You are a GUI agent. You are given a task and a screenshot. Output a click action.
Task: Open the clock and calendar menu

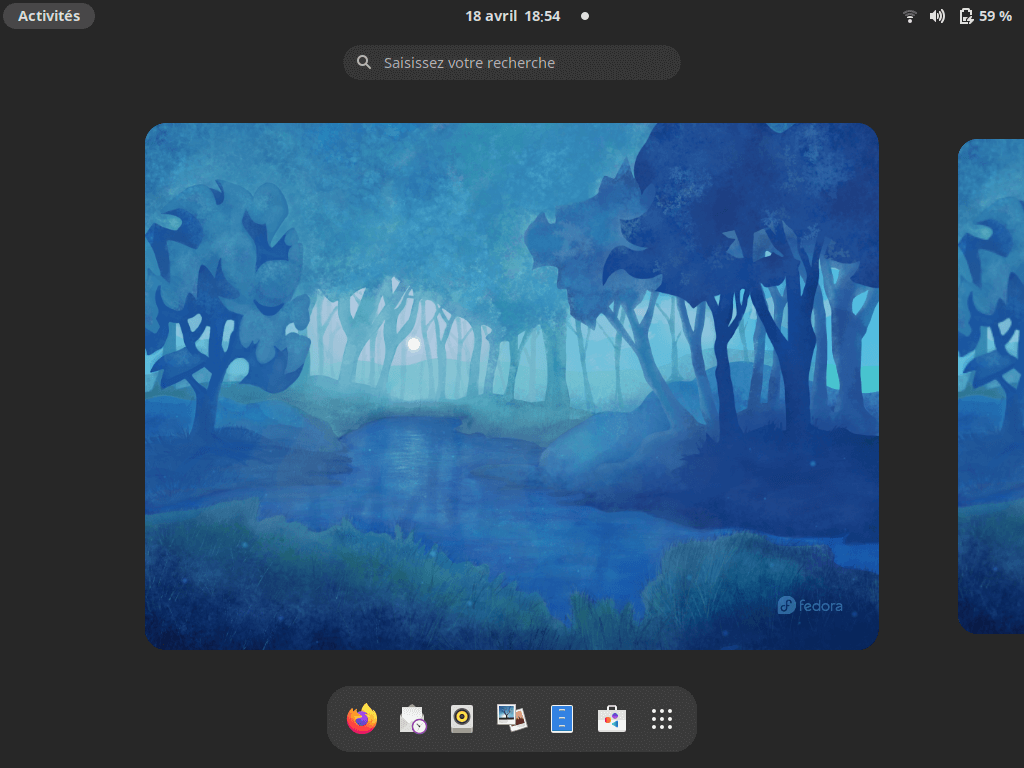513,16
